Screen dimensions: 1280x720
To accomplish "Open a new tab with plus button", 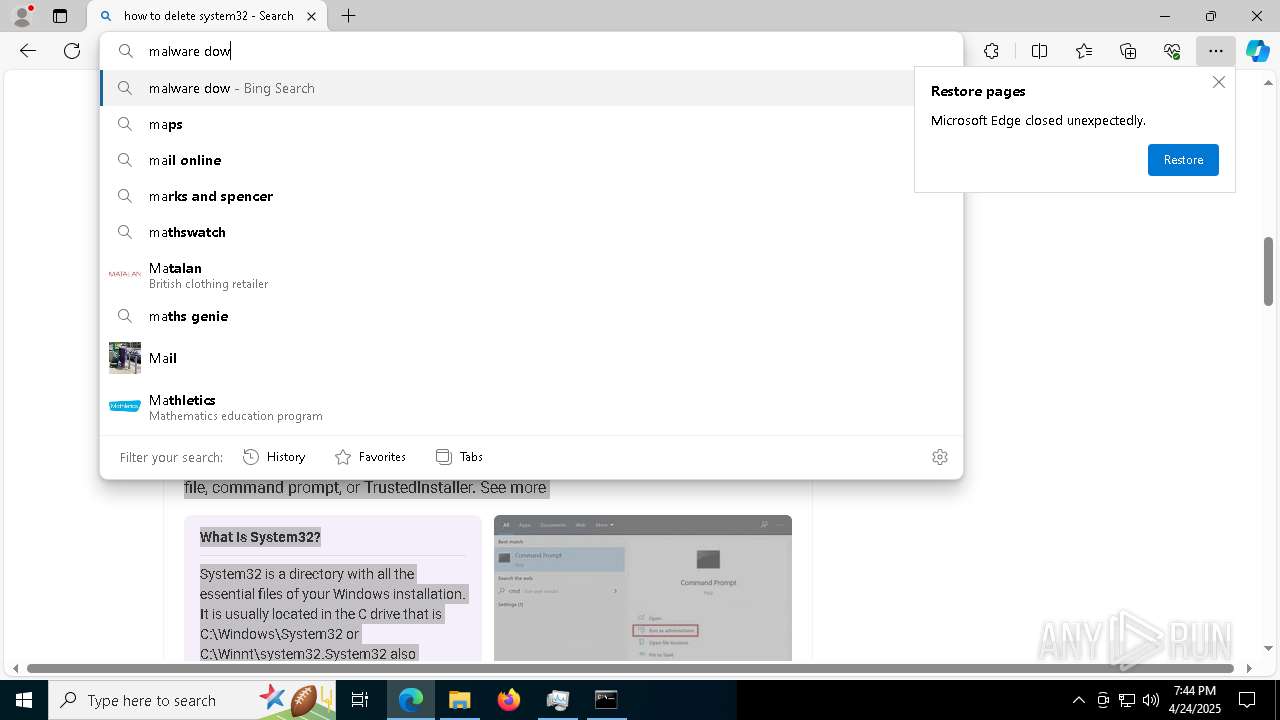I will pos(348,16).
